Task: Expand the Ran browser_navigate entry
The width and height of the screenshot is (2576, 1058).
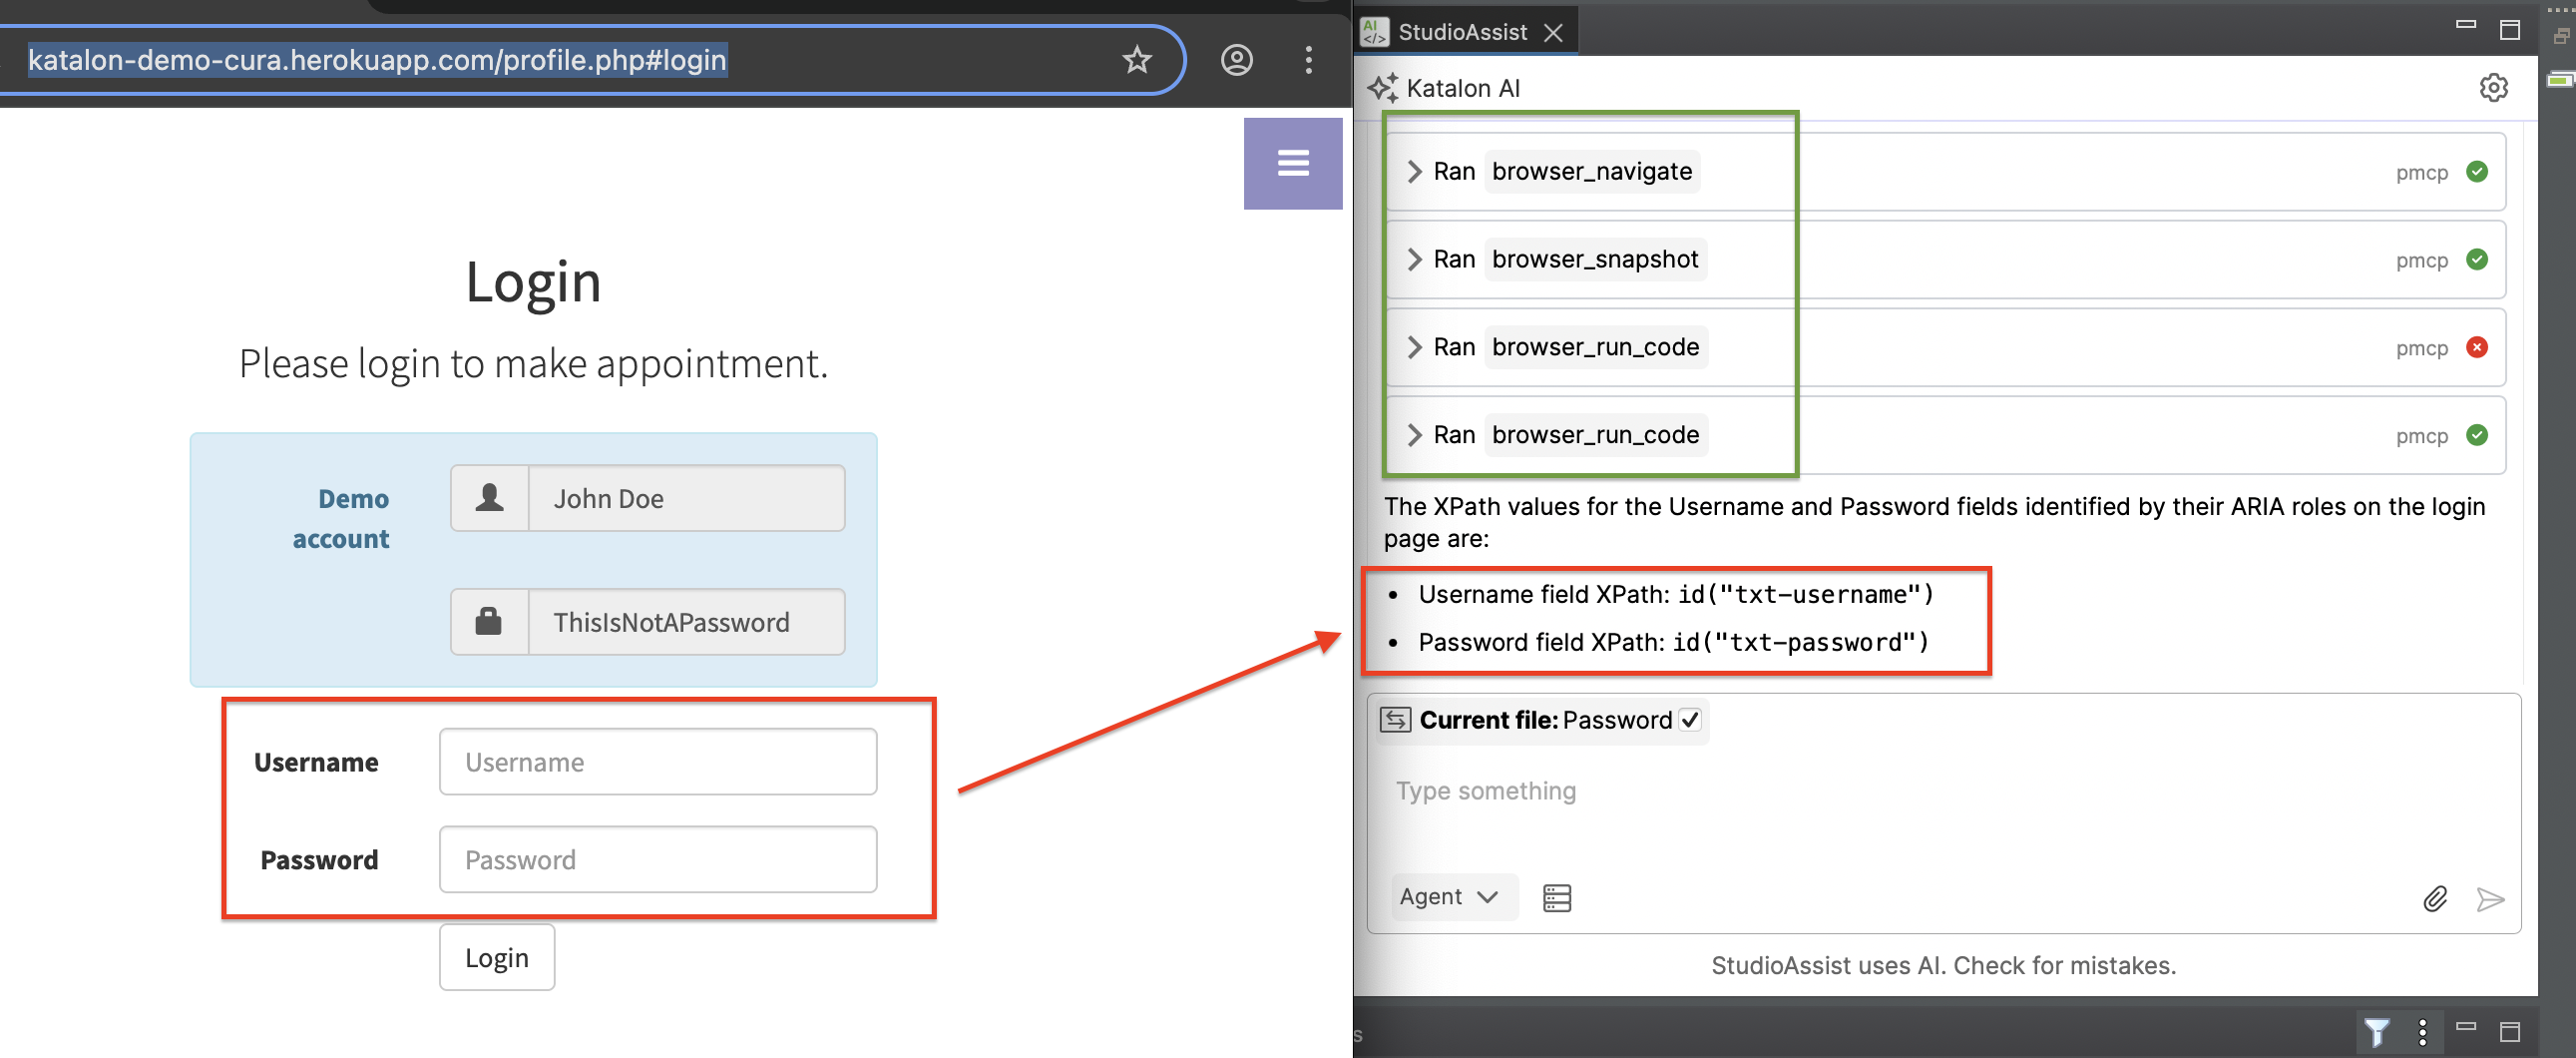Action: point(1415,171)
